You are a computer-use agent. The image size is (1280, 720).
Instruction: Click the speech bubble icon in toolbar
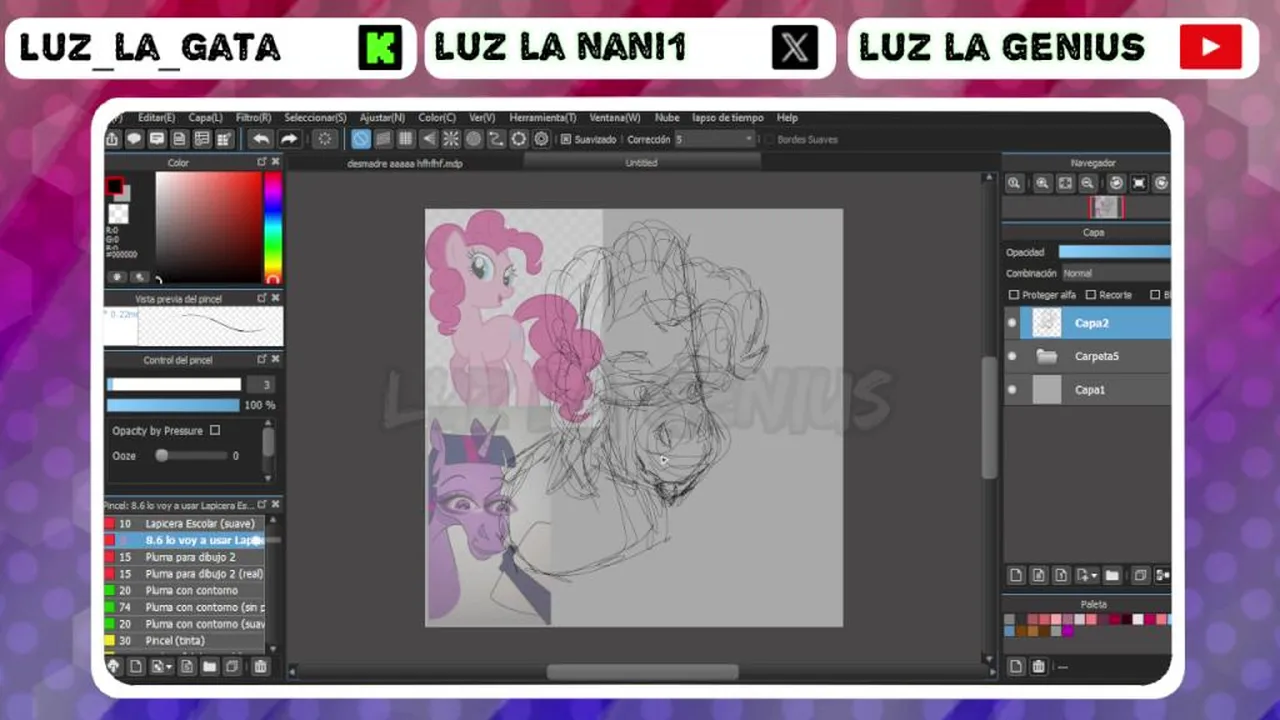pyautogui.click(x=133, y=139)
